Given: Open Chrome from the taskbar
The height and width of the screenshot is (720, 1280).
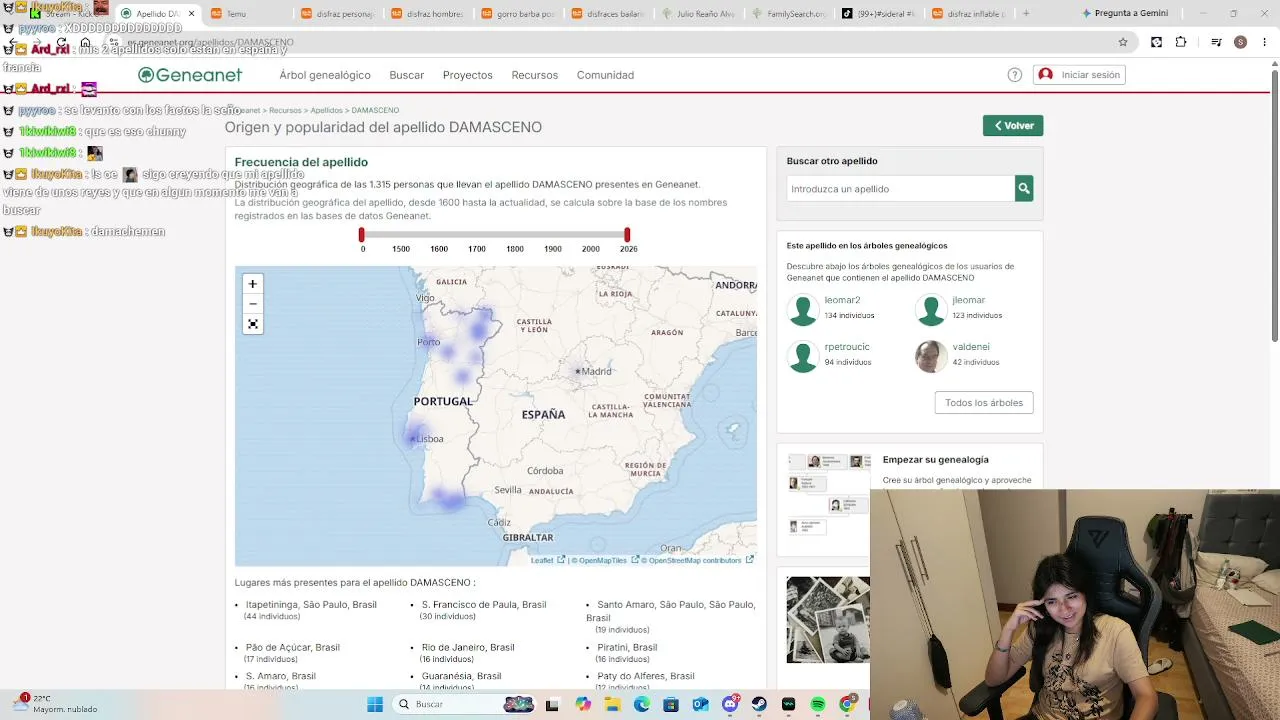Looking at the screenshot, I should [x=847, y=705].
